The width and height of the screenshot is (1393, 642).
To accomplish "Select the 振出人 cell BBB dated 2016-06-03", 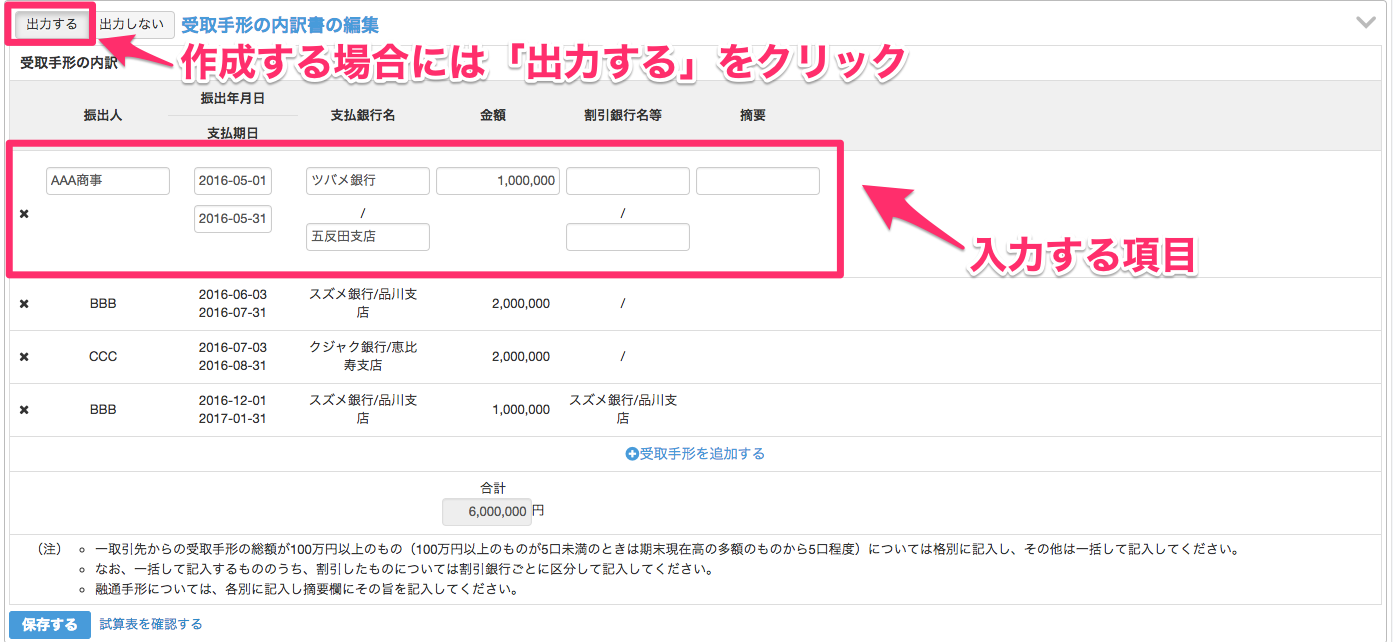I will 103,304.
